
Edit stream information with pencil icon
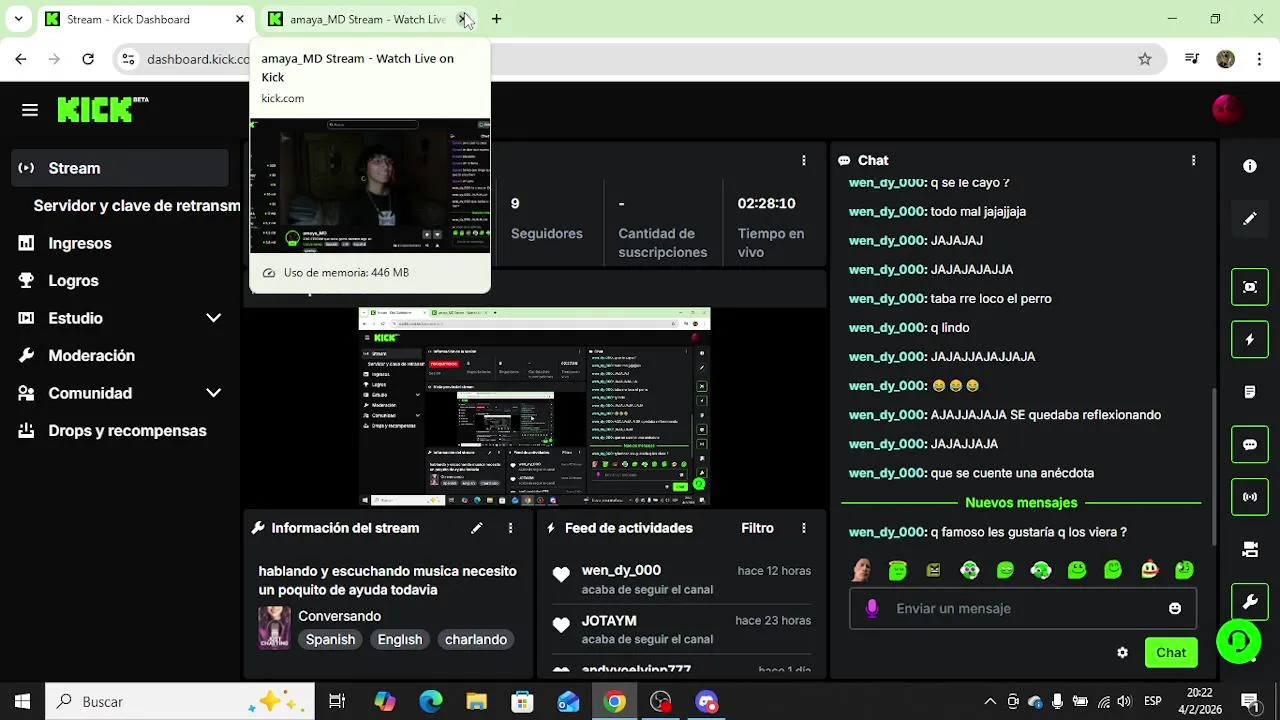(x=477, y=528)
